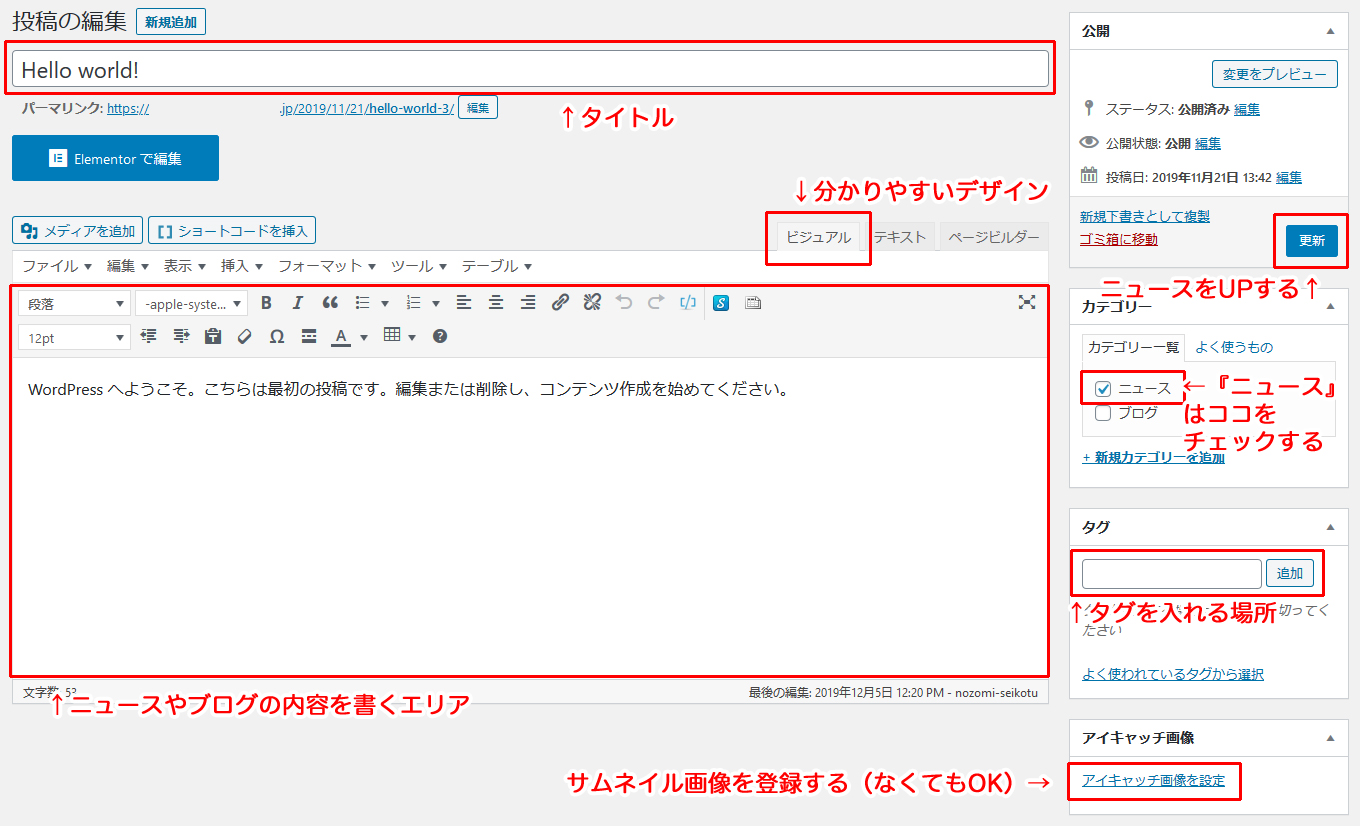The width and height of the screenshot is (1360, 826).
Task: Open the text color picker
Action: [x=350, y=337]
